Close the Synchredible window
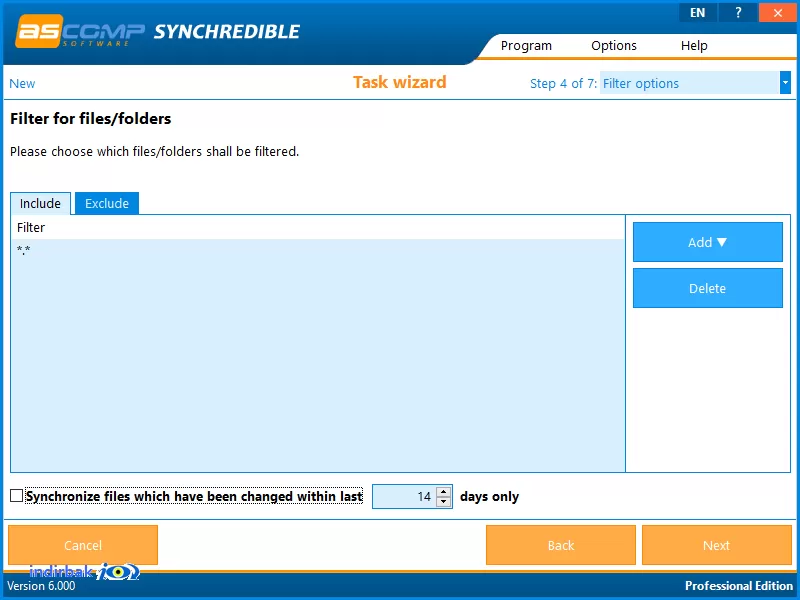The height and width of the screenshot is (600, 800). tap(778, 13)
